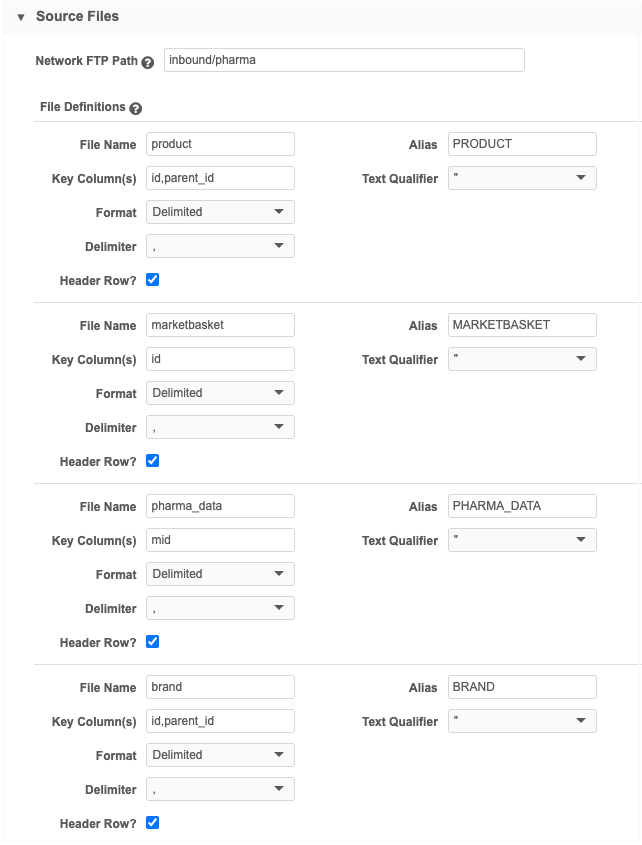This screenshot has width=642, height=845.
Task: Click help icon next to Network FTP Path
Action: [x=148, y=62]
